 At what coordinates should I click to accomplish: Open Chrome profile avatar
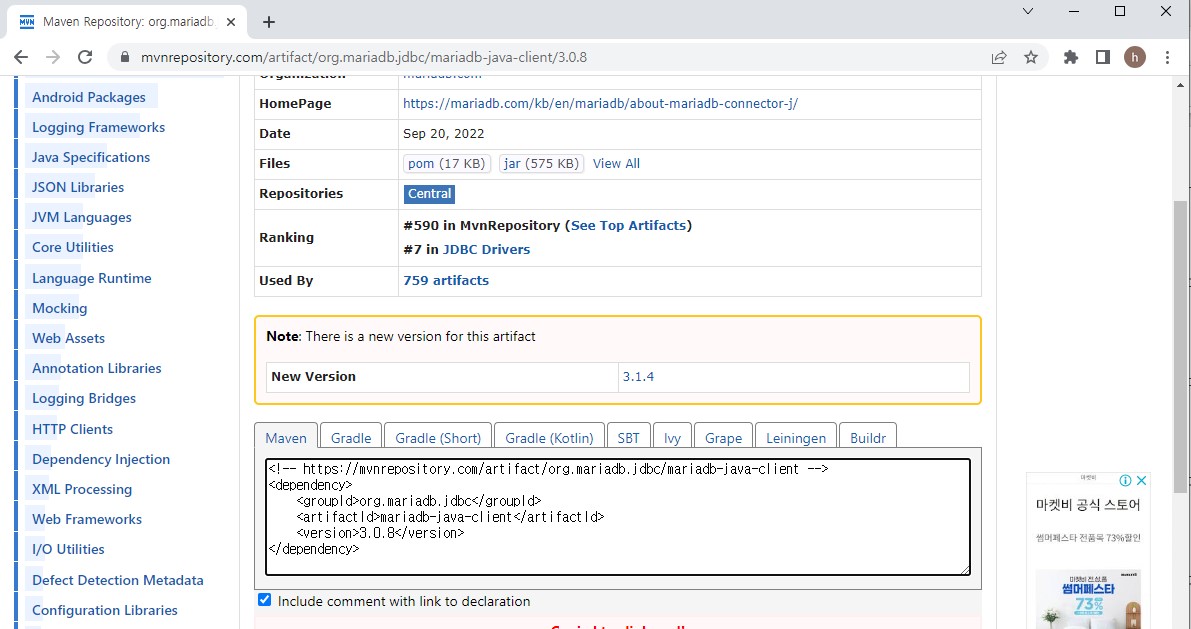coord(1135,57)
